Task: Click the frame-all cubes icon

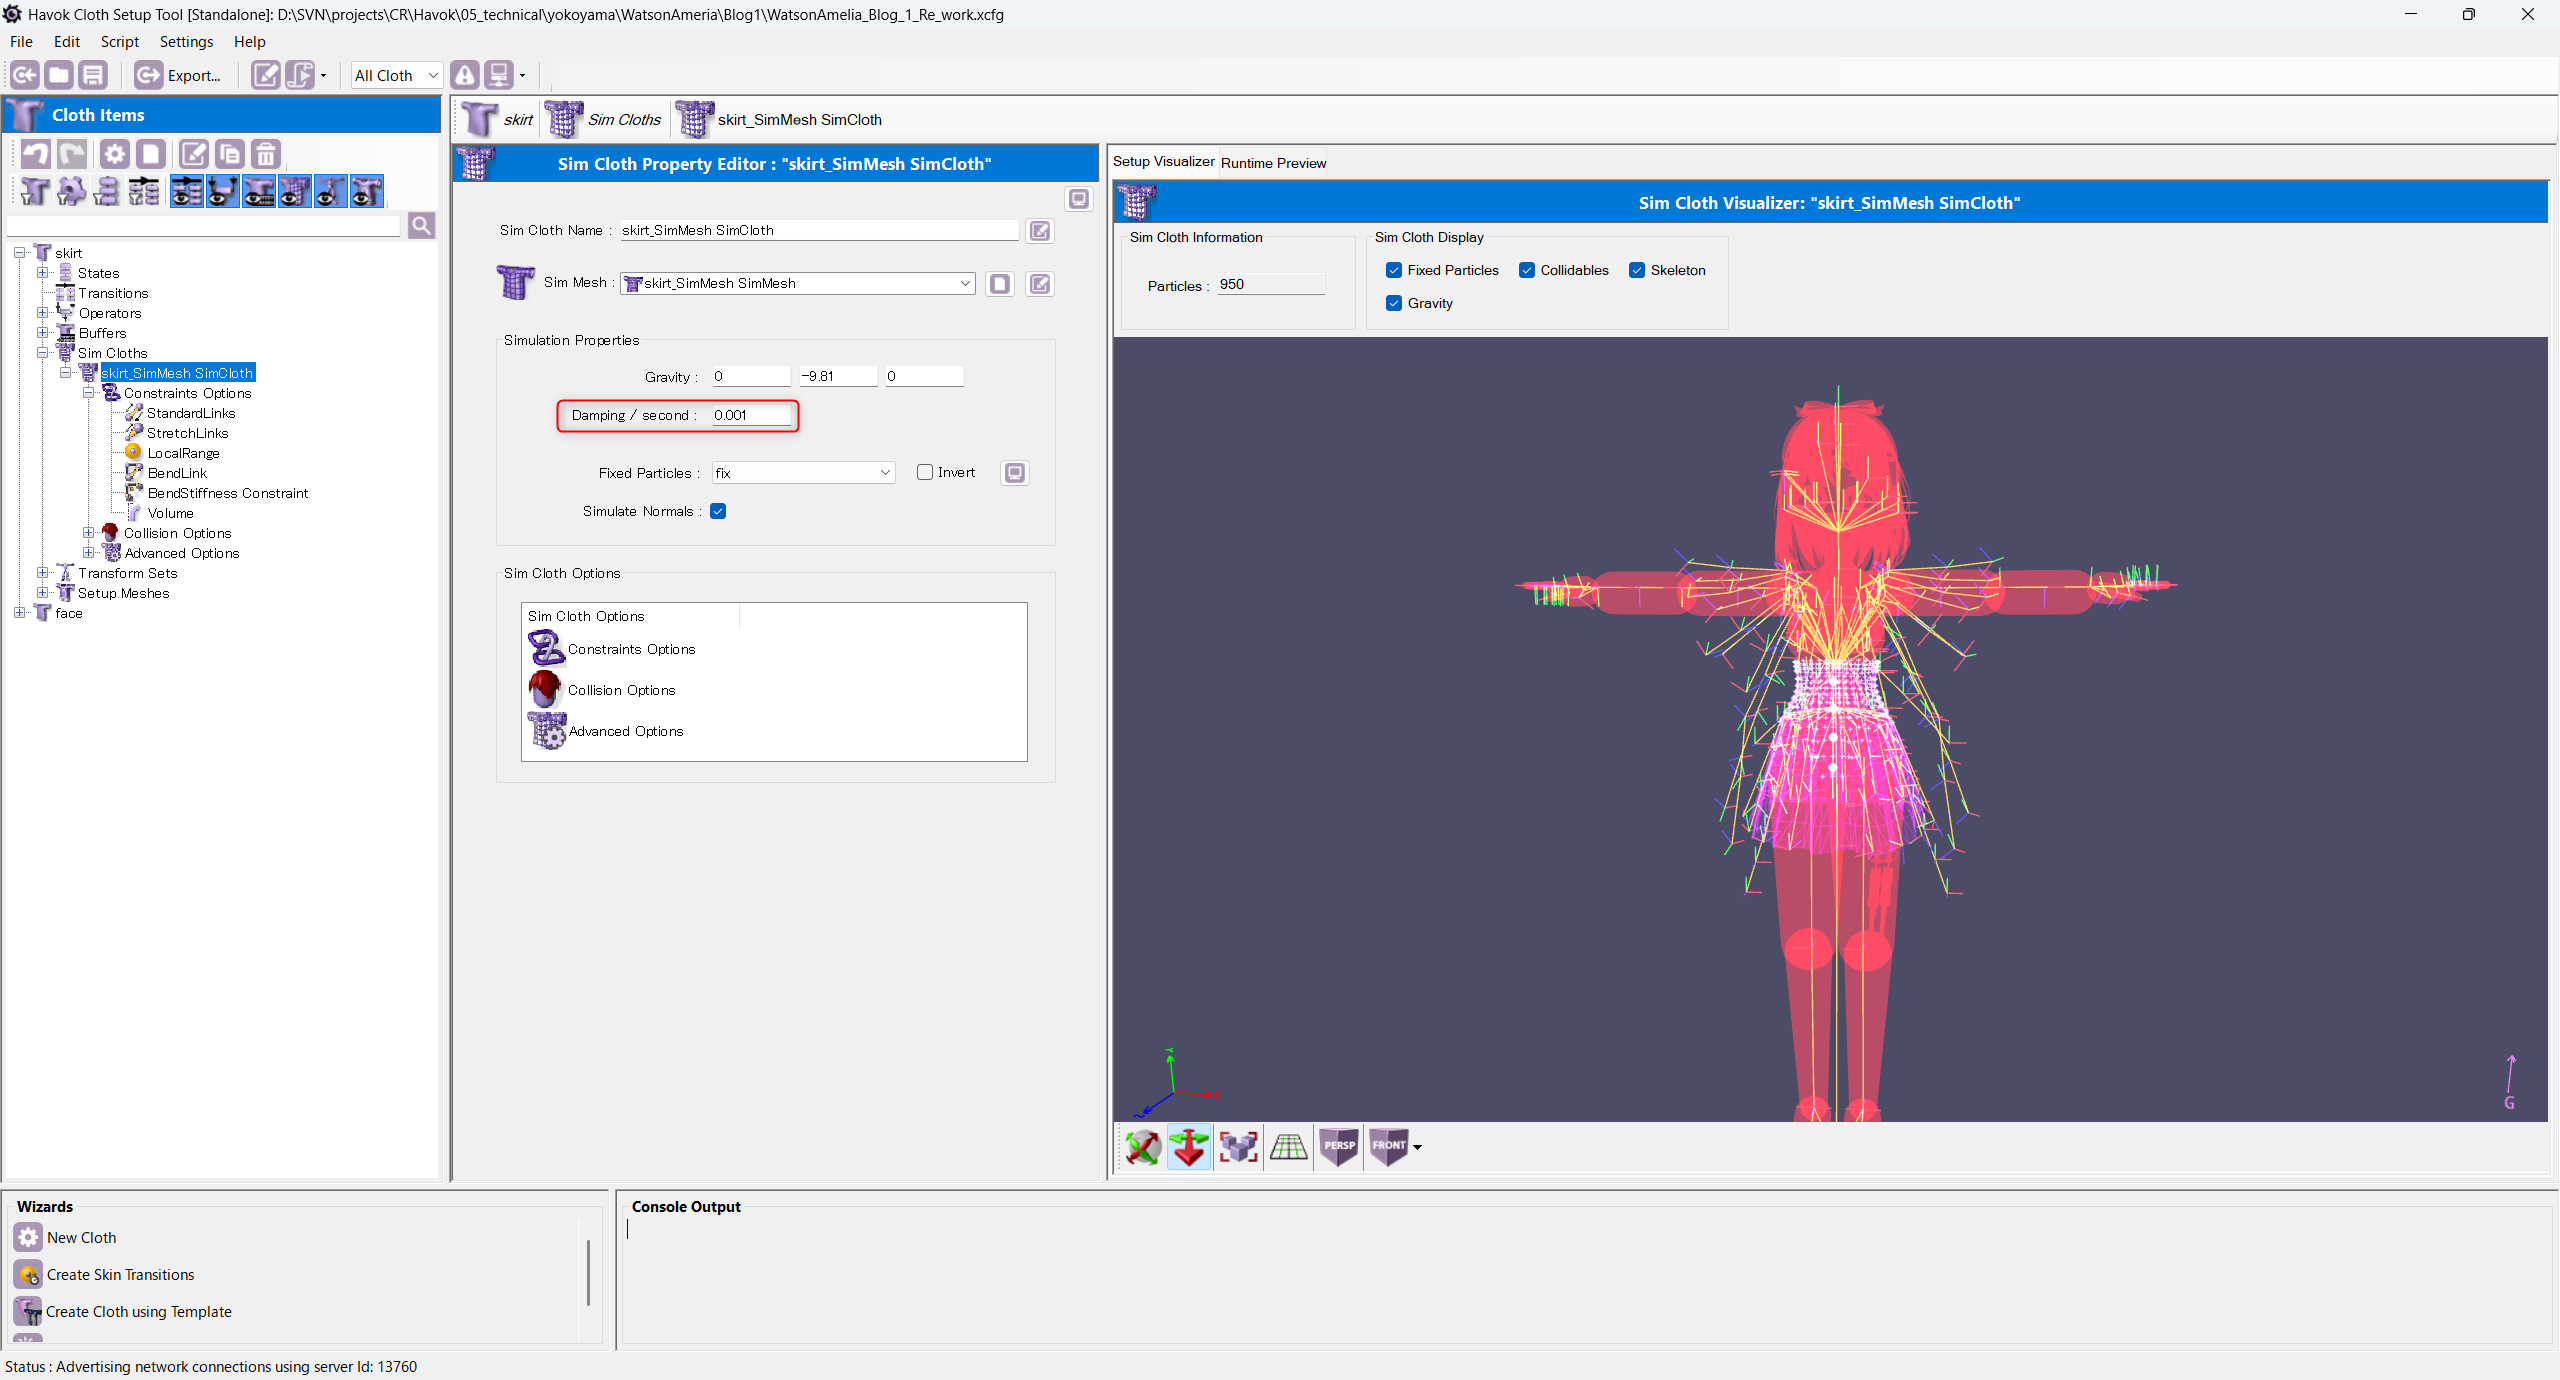Action: coord(1239,1147)
